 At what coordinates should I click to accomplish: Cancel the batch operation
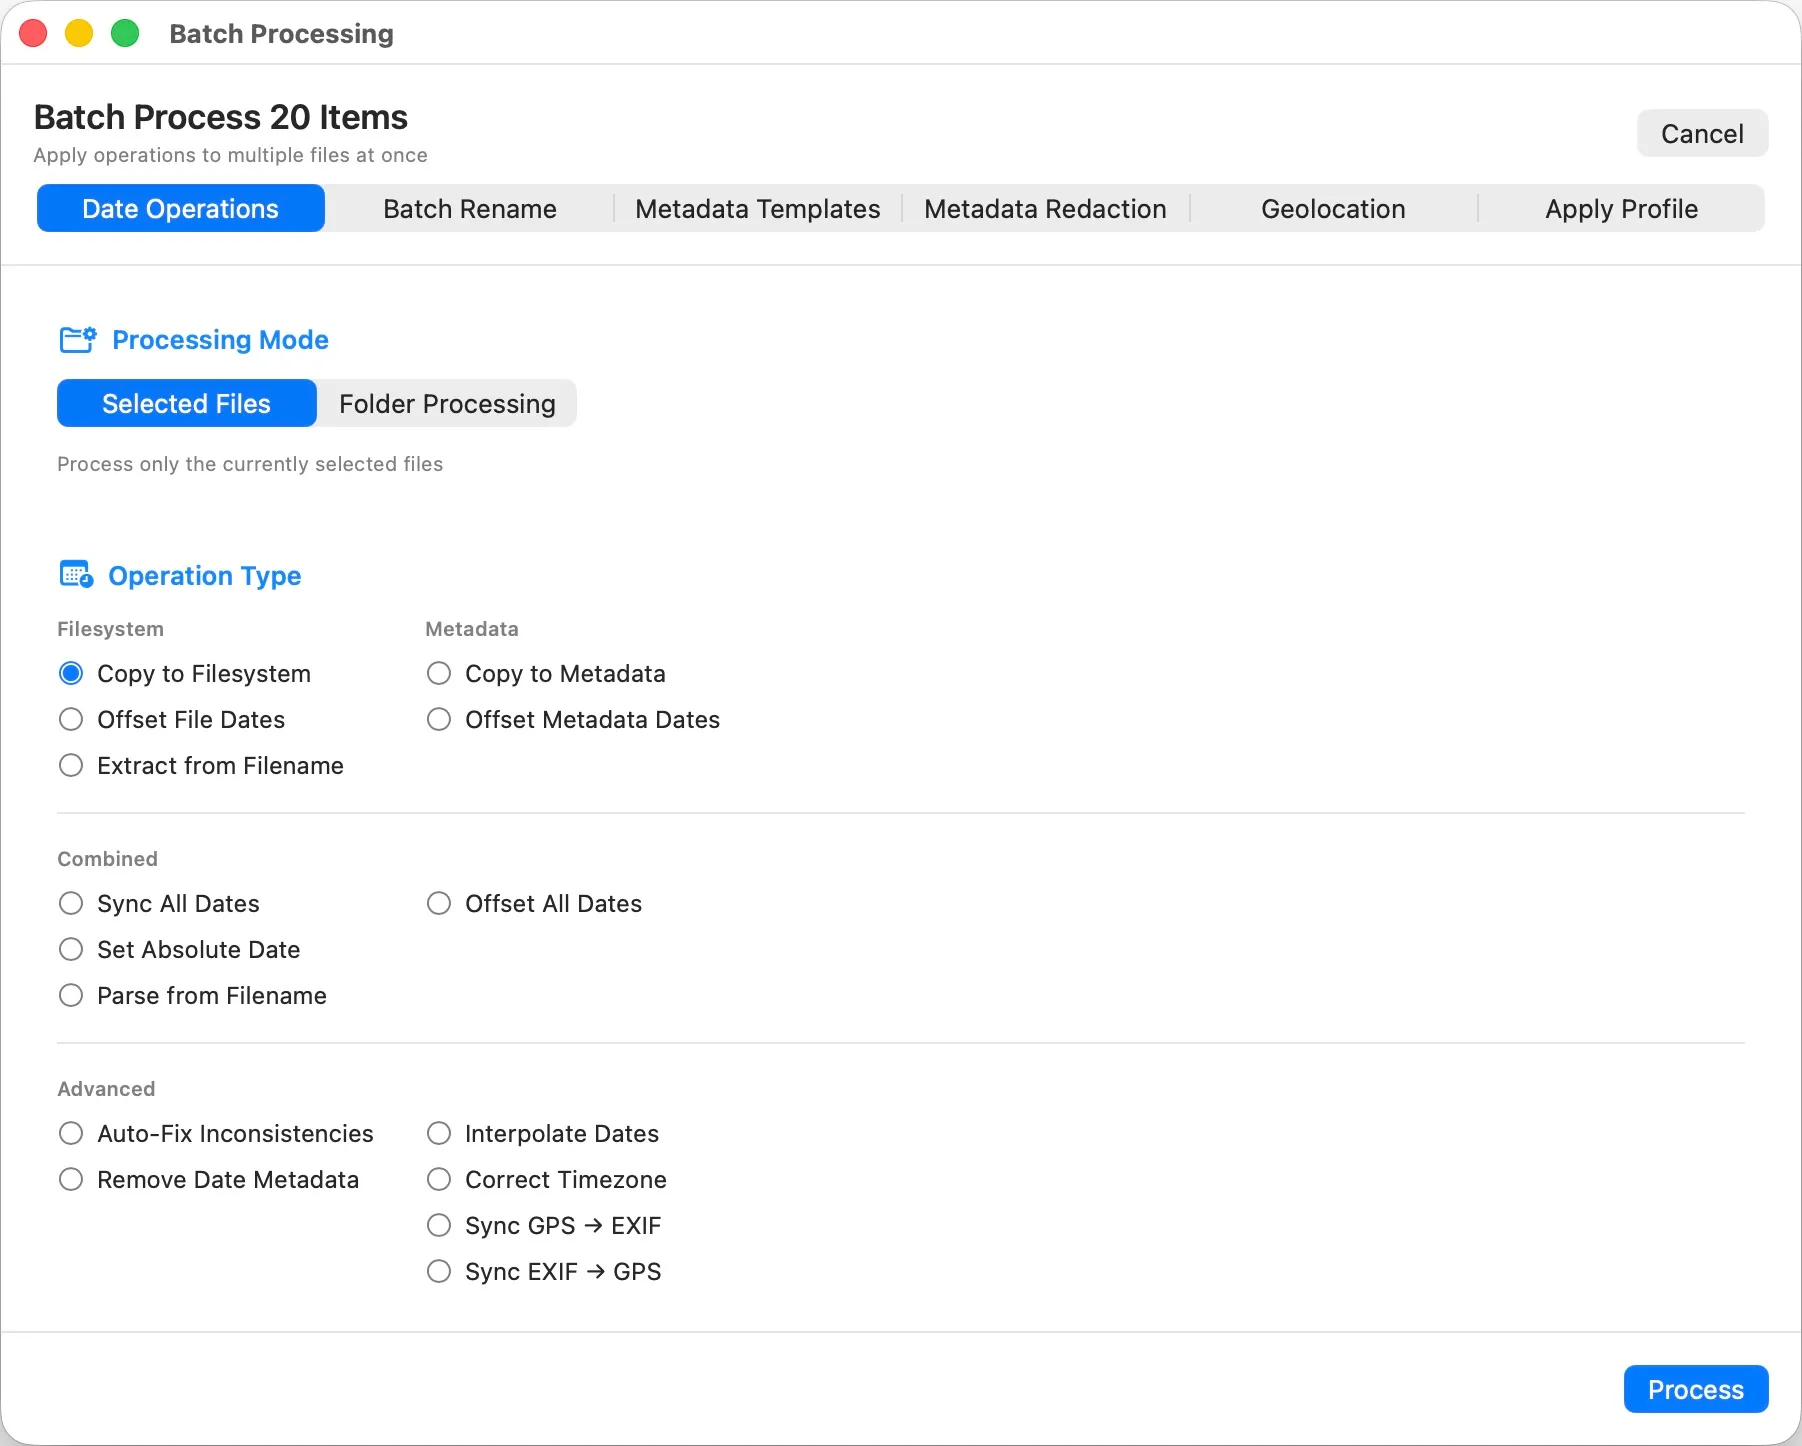click(x=1702, y=133)
